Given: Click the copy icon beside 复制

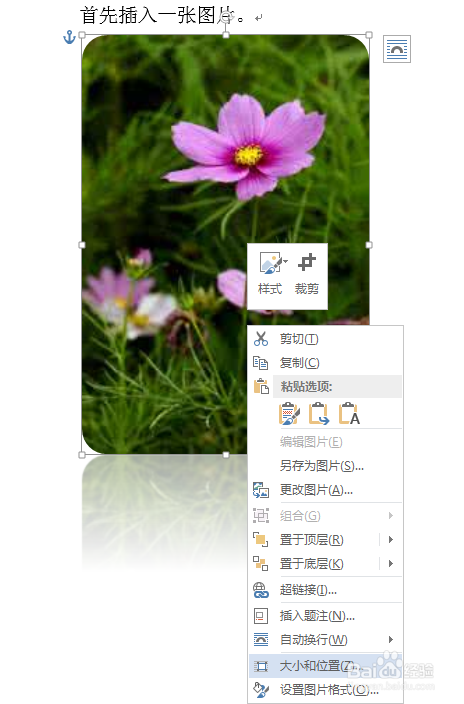Looking at the screenshot, I should point(261,363).
